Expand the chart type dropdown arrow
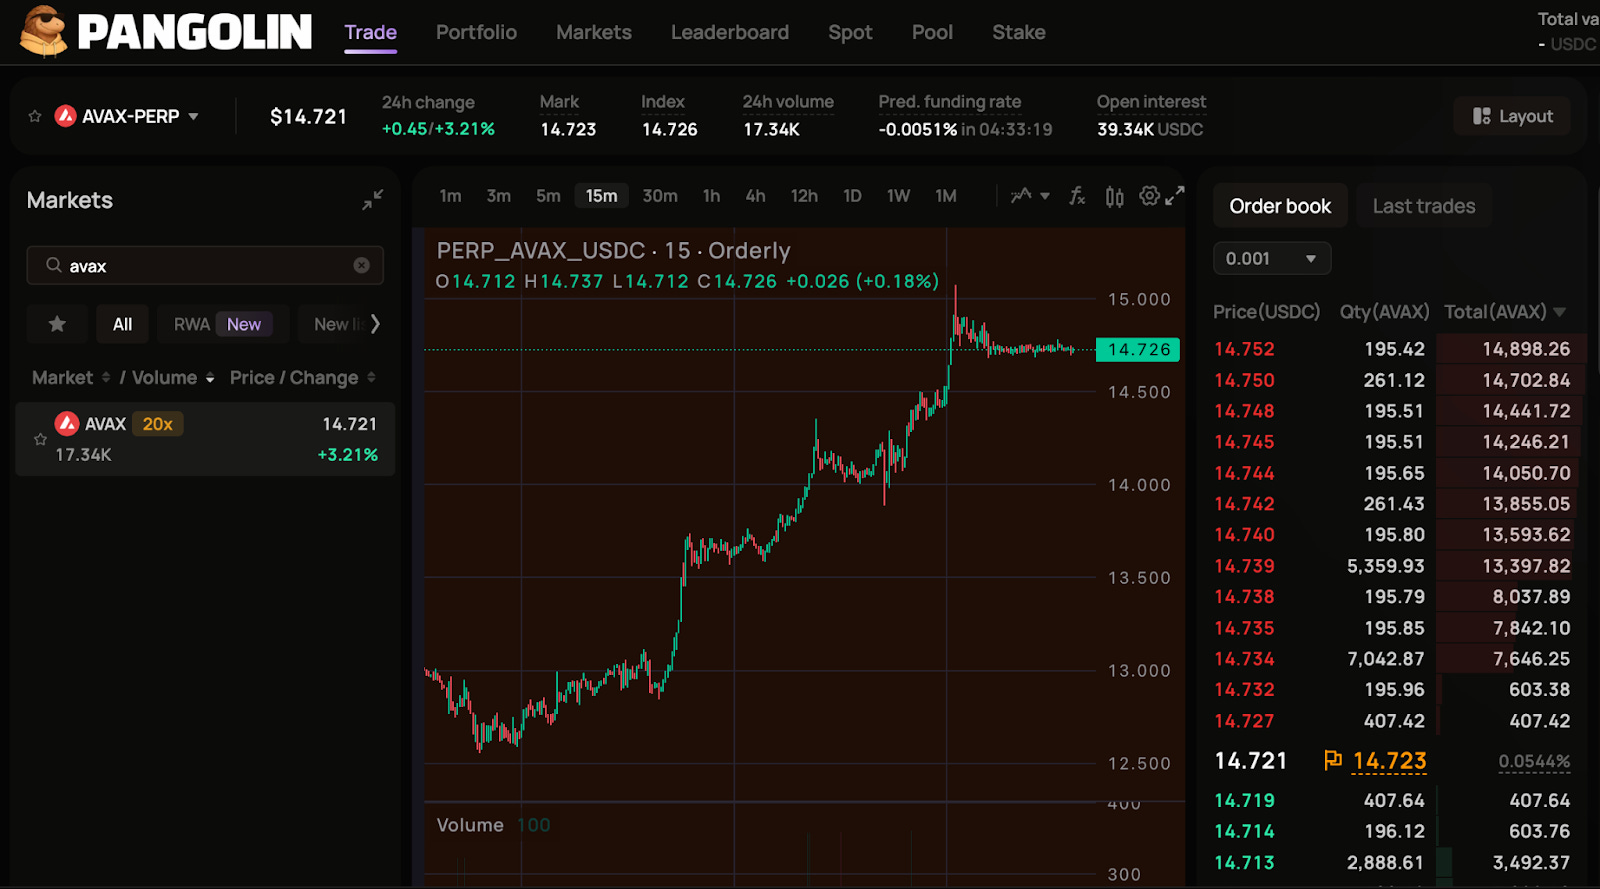 [1045, 196]
